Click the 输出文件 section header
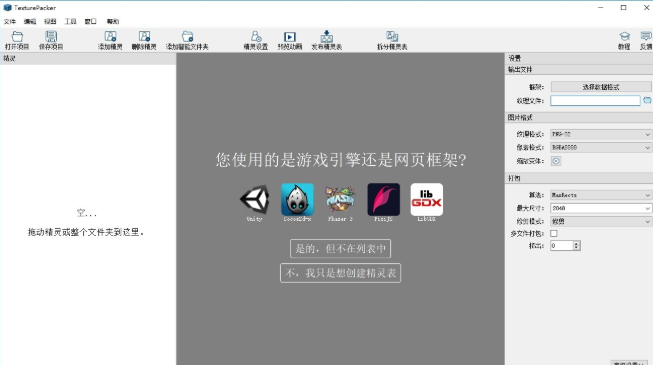The height and width of the screenshot is (365, 653). 520,70
